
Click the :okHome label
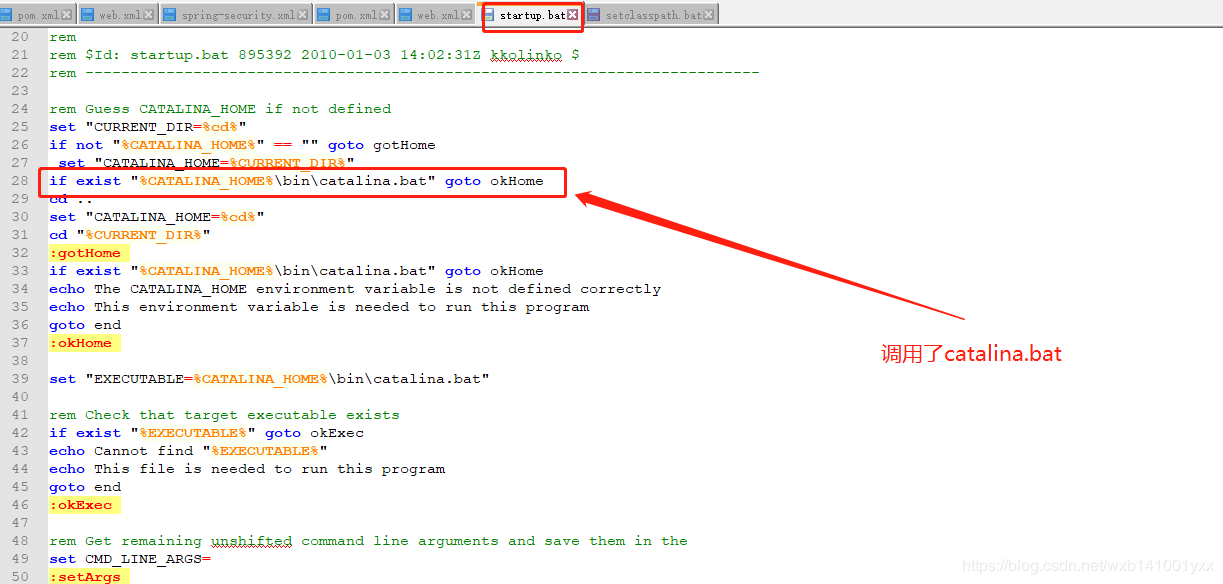tap(81, 343)
